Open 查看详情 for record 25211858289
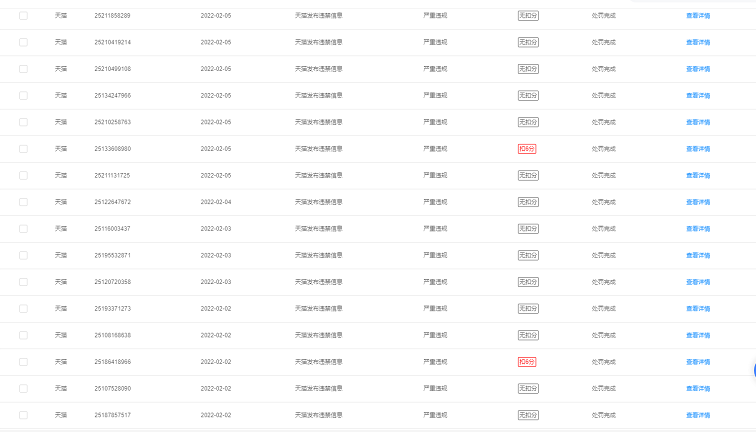756x432 pixels. (698, 16)
